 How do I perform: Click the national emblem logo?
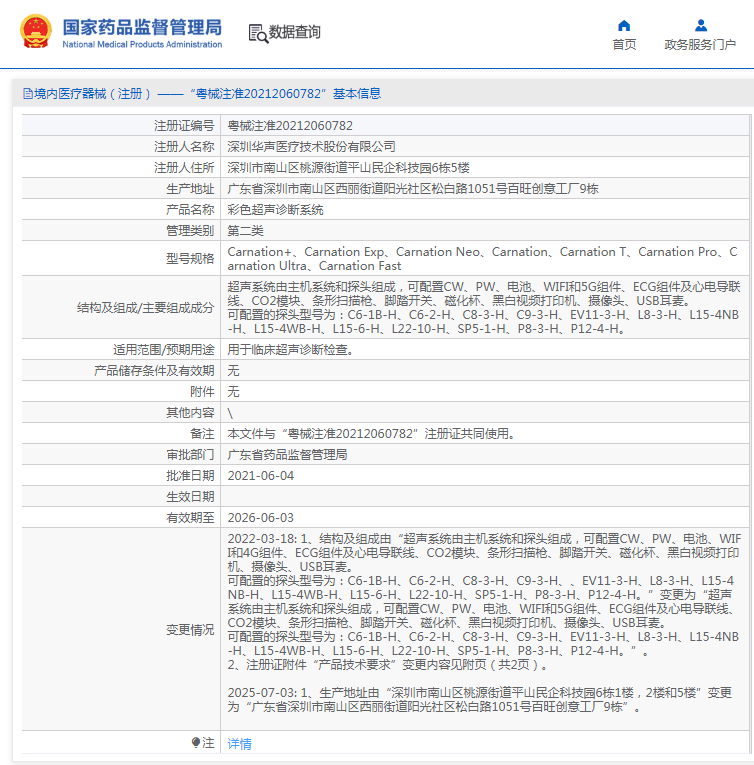(36, 32)
